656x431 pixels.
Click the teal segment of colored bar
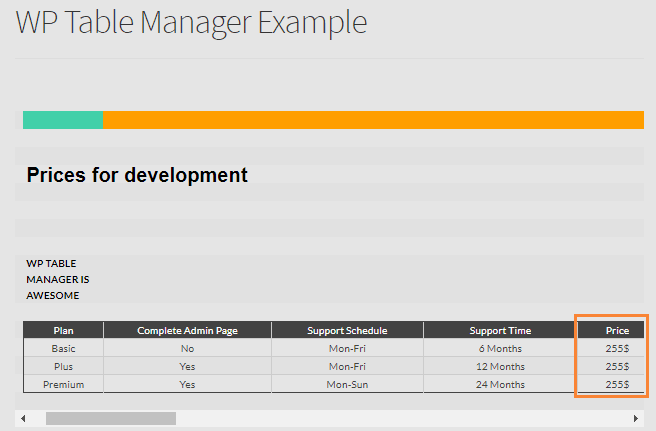[63, 120]
